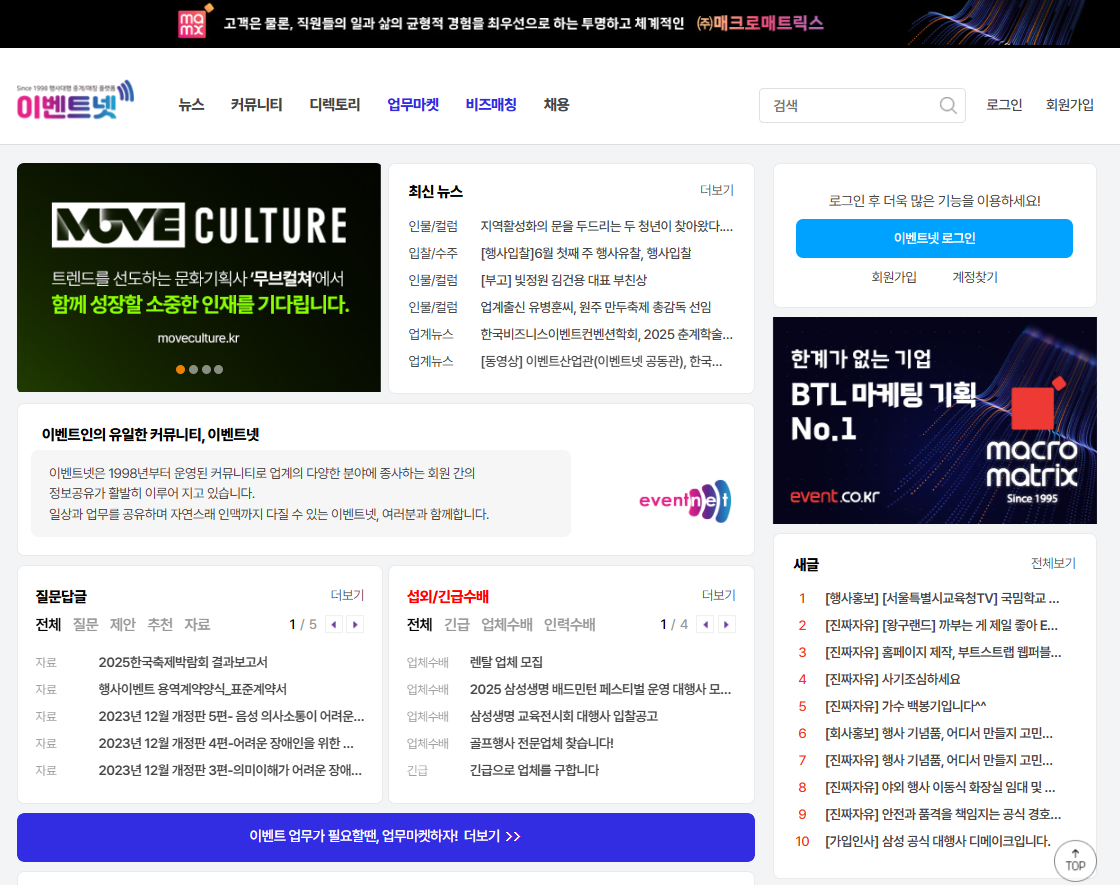
Task: Select 긴급 tab in 섭외/긴급수배
Action: [x=456, y=624]
